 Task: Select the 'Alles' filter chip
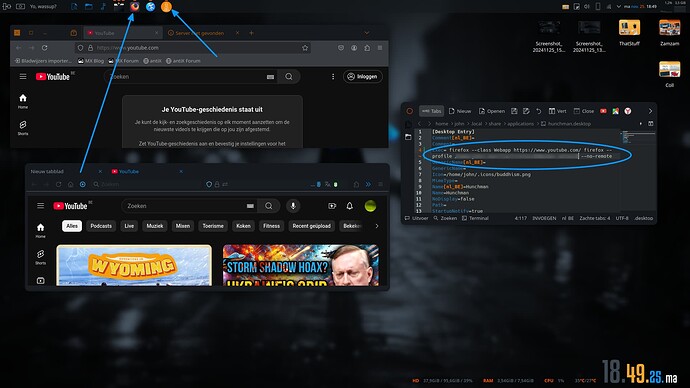(72, 226)
